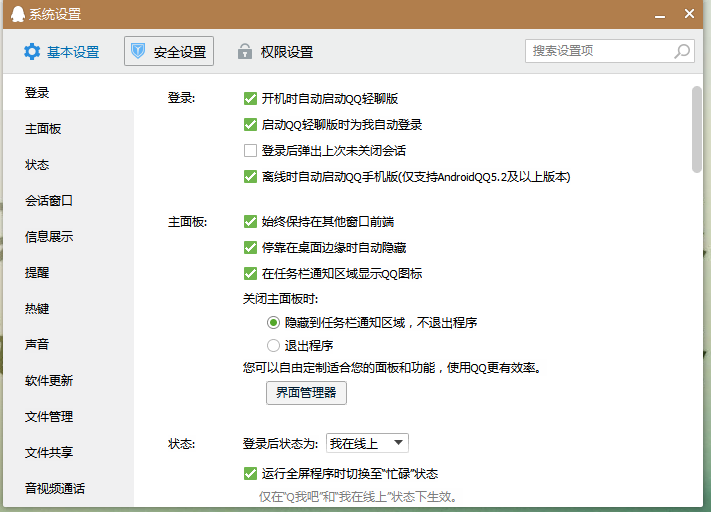The height and width of the screenshot is (512, 711).
Task: Click the 主面板: section heading
Action: [187, 222]
